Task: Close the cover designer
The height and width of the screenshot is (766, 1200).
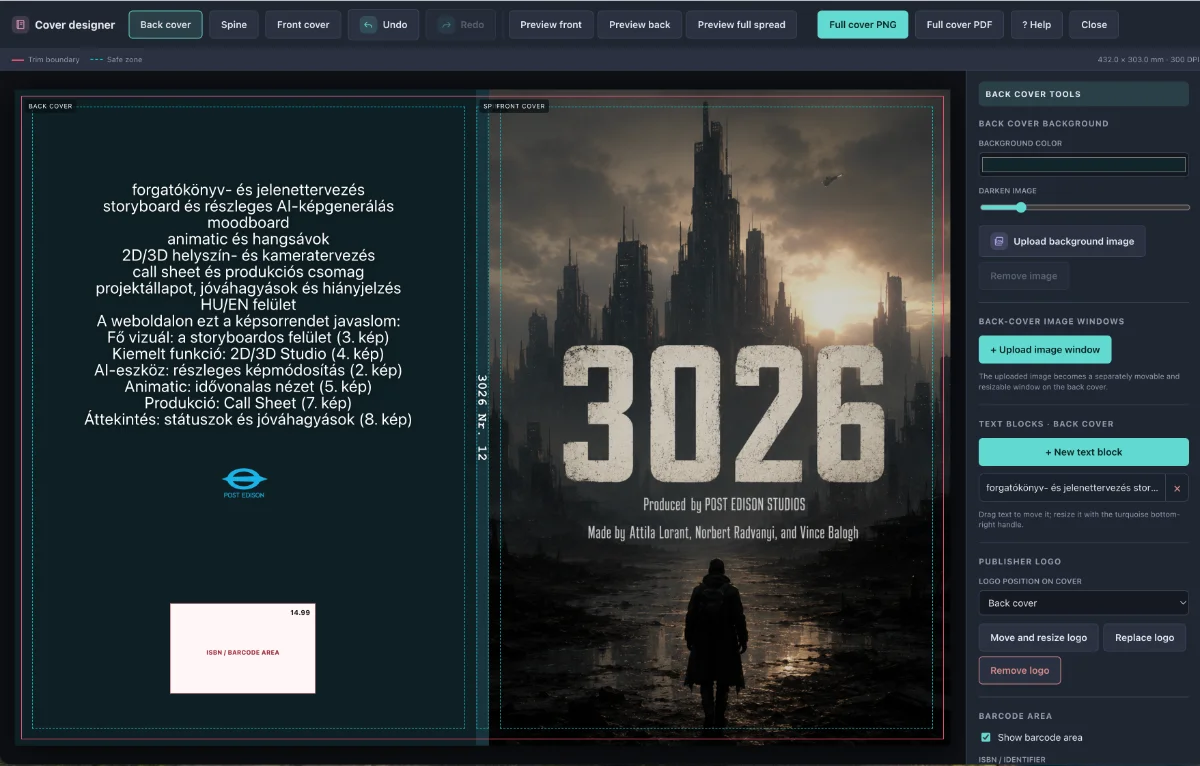Action: [1094, 25]
